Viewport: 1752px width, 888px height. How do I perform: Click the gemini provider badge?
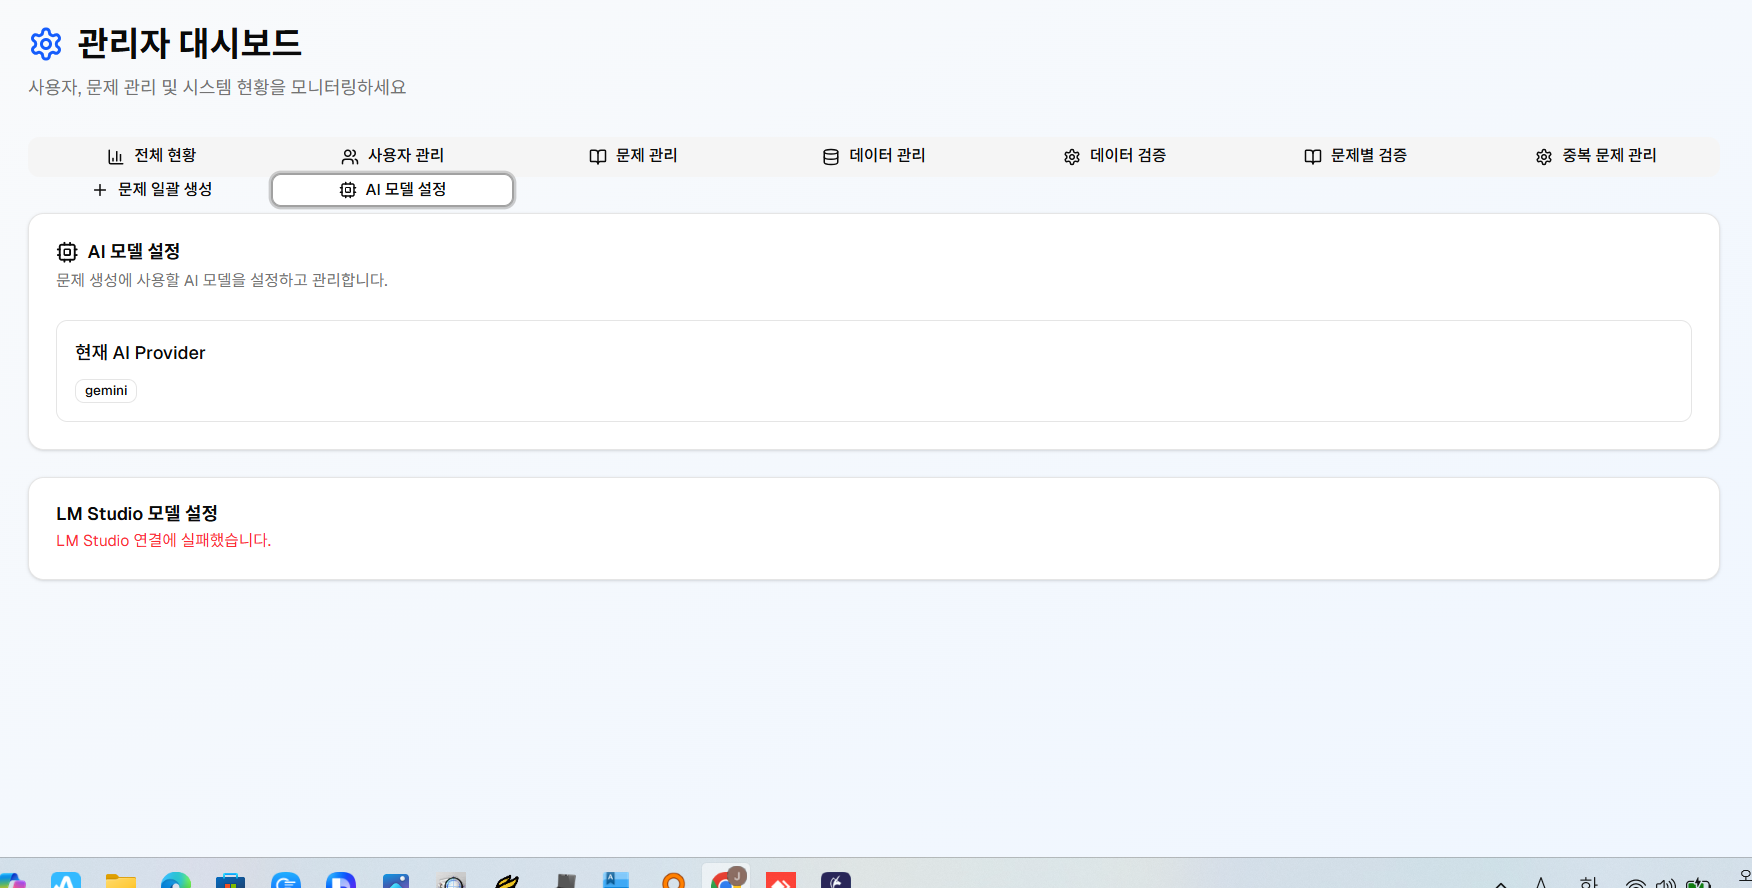coord(106,391)
